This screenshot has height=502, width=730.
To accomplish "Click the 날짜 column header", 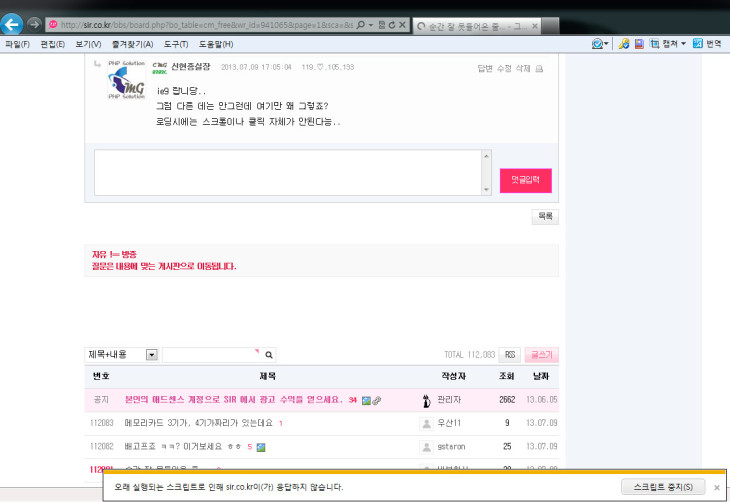I will click(541, 376).
